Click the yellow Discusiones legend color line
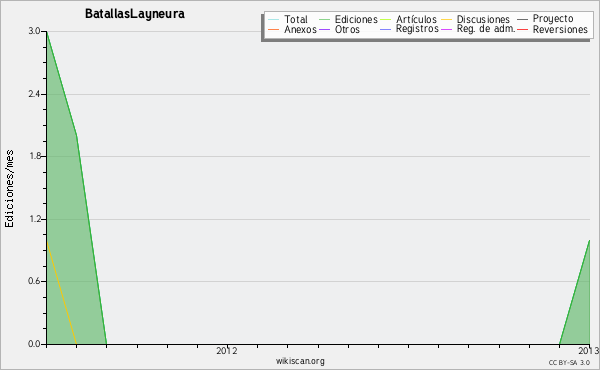 pos(447,20)
